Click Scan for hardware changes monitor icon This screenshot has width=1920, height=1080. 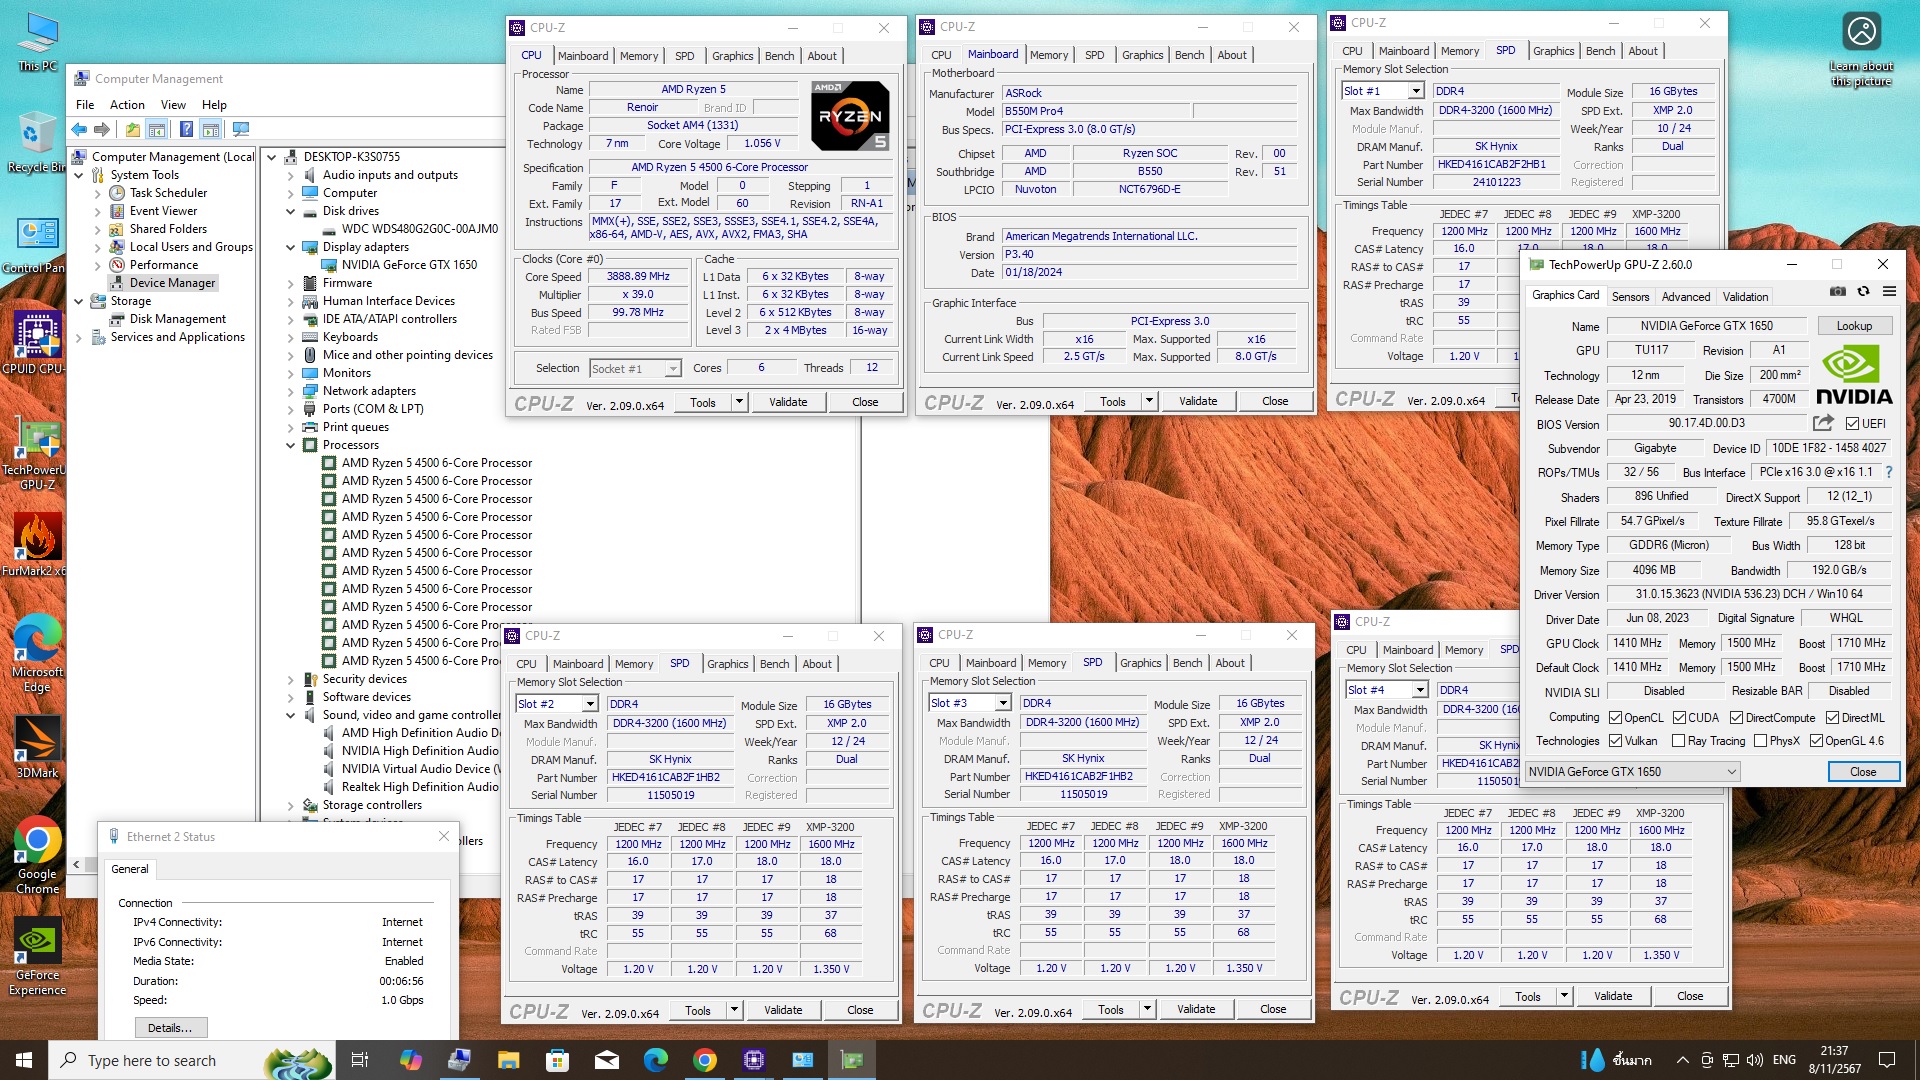pyautogui.click(x=240, y=129)
